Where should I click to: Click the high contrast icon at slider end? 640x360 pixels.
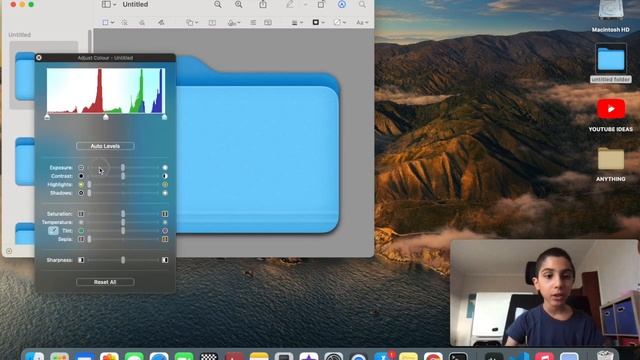(165, 176)
